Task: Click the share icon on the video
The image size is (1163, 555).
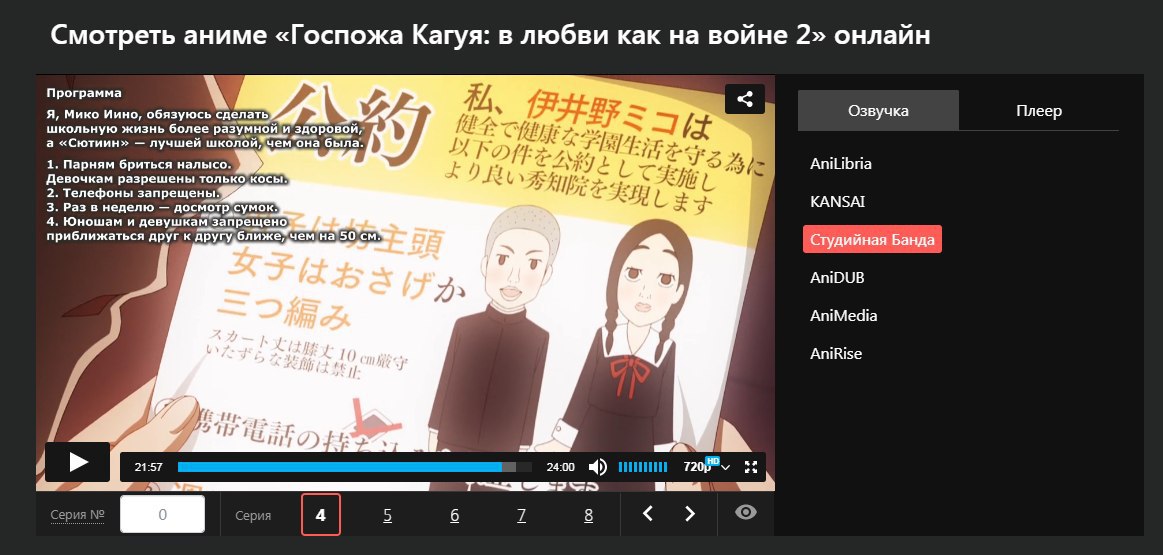Action: [x=745, y=99]
